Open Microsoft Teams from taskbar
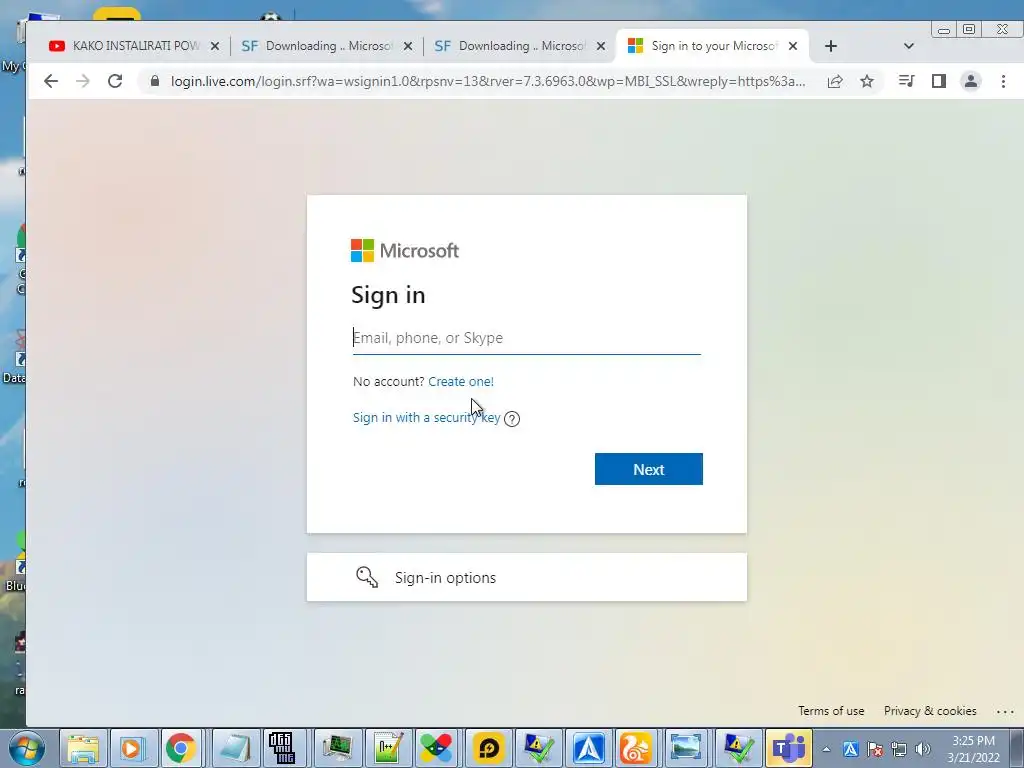The width and height of the screenshot is (1024, 768). click(788, 748)
